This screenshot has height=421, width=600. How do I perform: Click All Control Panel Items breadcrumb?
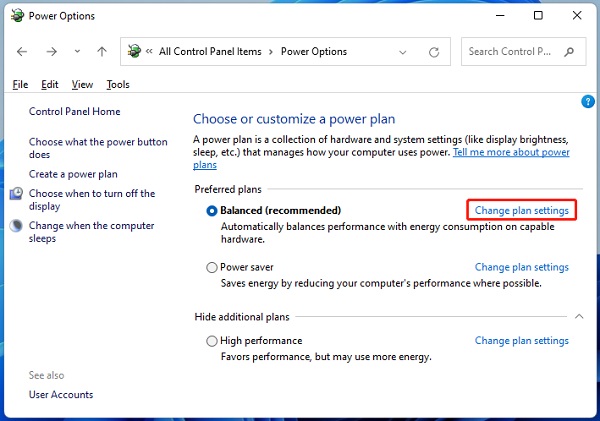coord(210,51)
